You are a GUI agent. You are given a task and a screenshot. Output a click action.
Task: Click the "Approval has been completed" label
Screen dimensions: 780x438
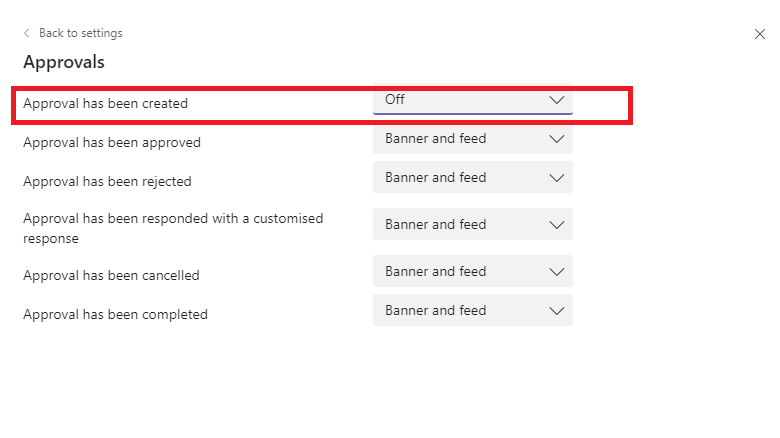click(x=115, y=314)
